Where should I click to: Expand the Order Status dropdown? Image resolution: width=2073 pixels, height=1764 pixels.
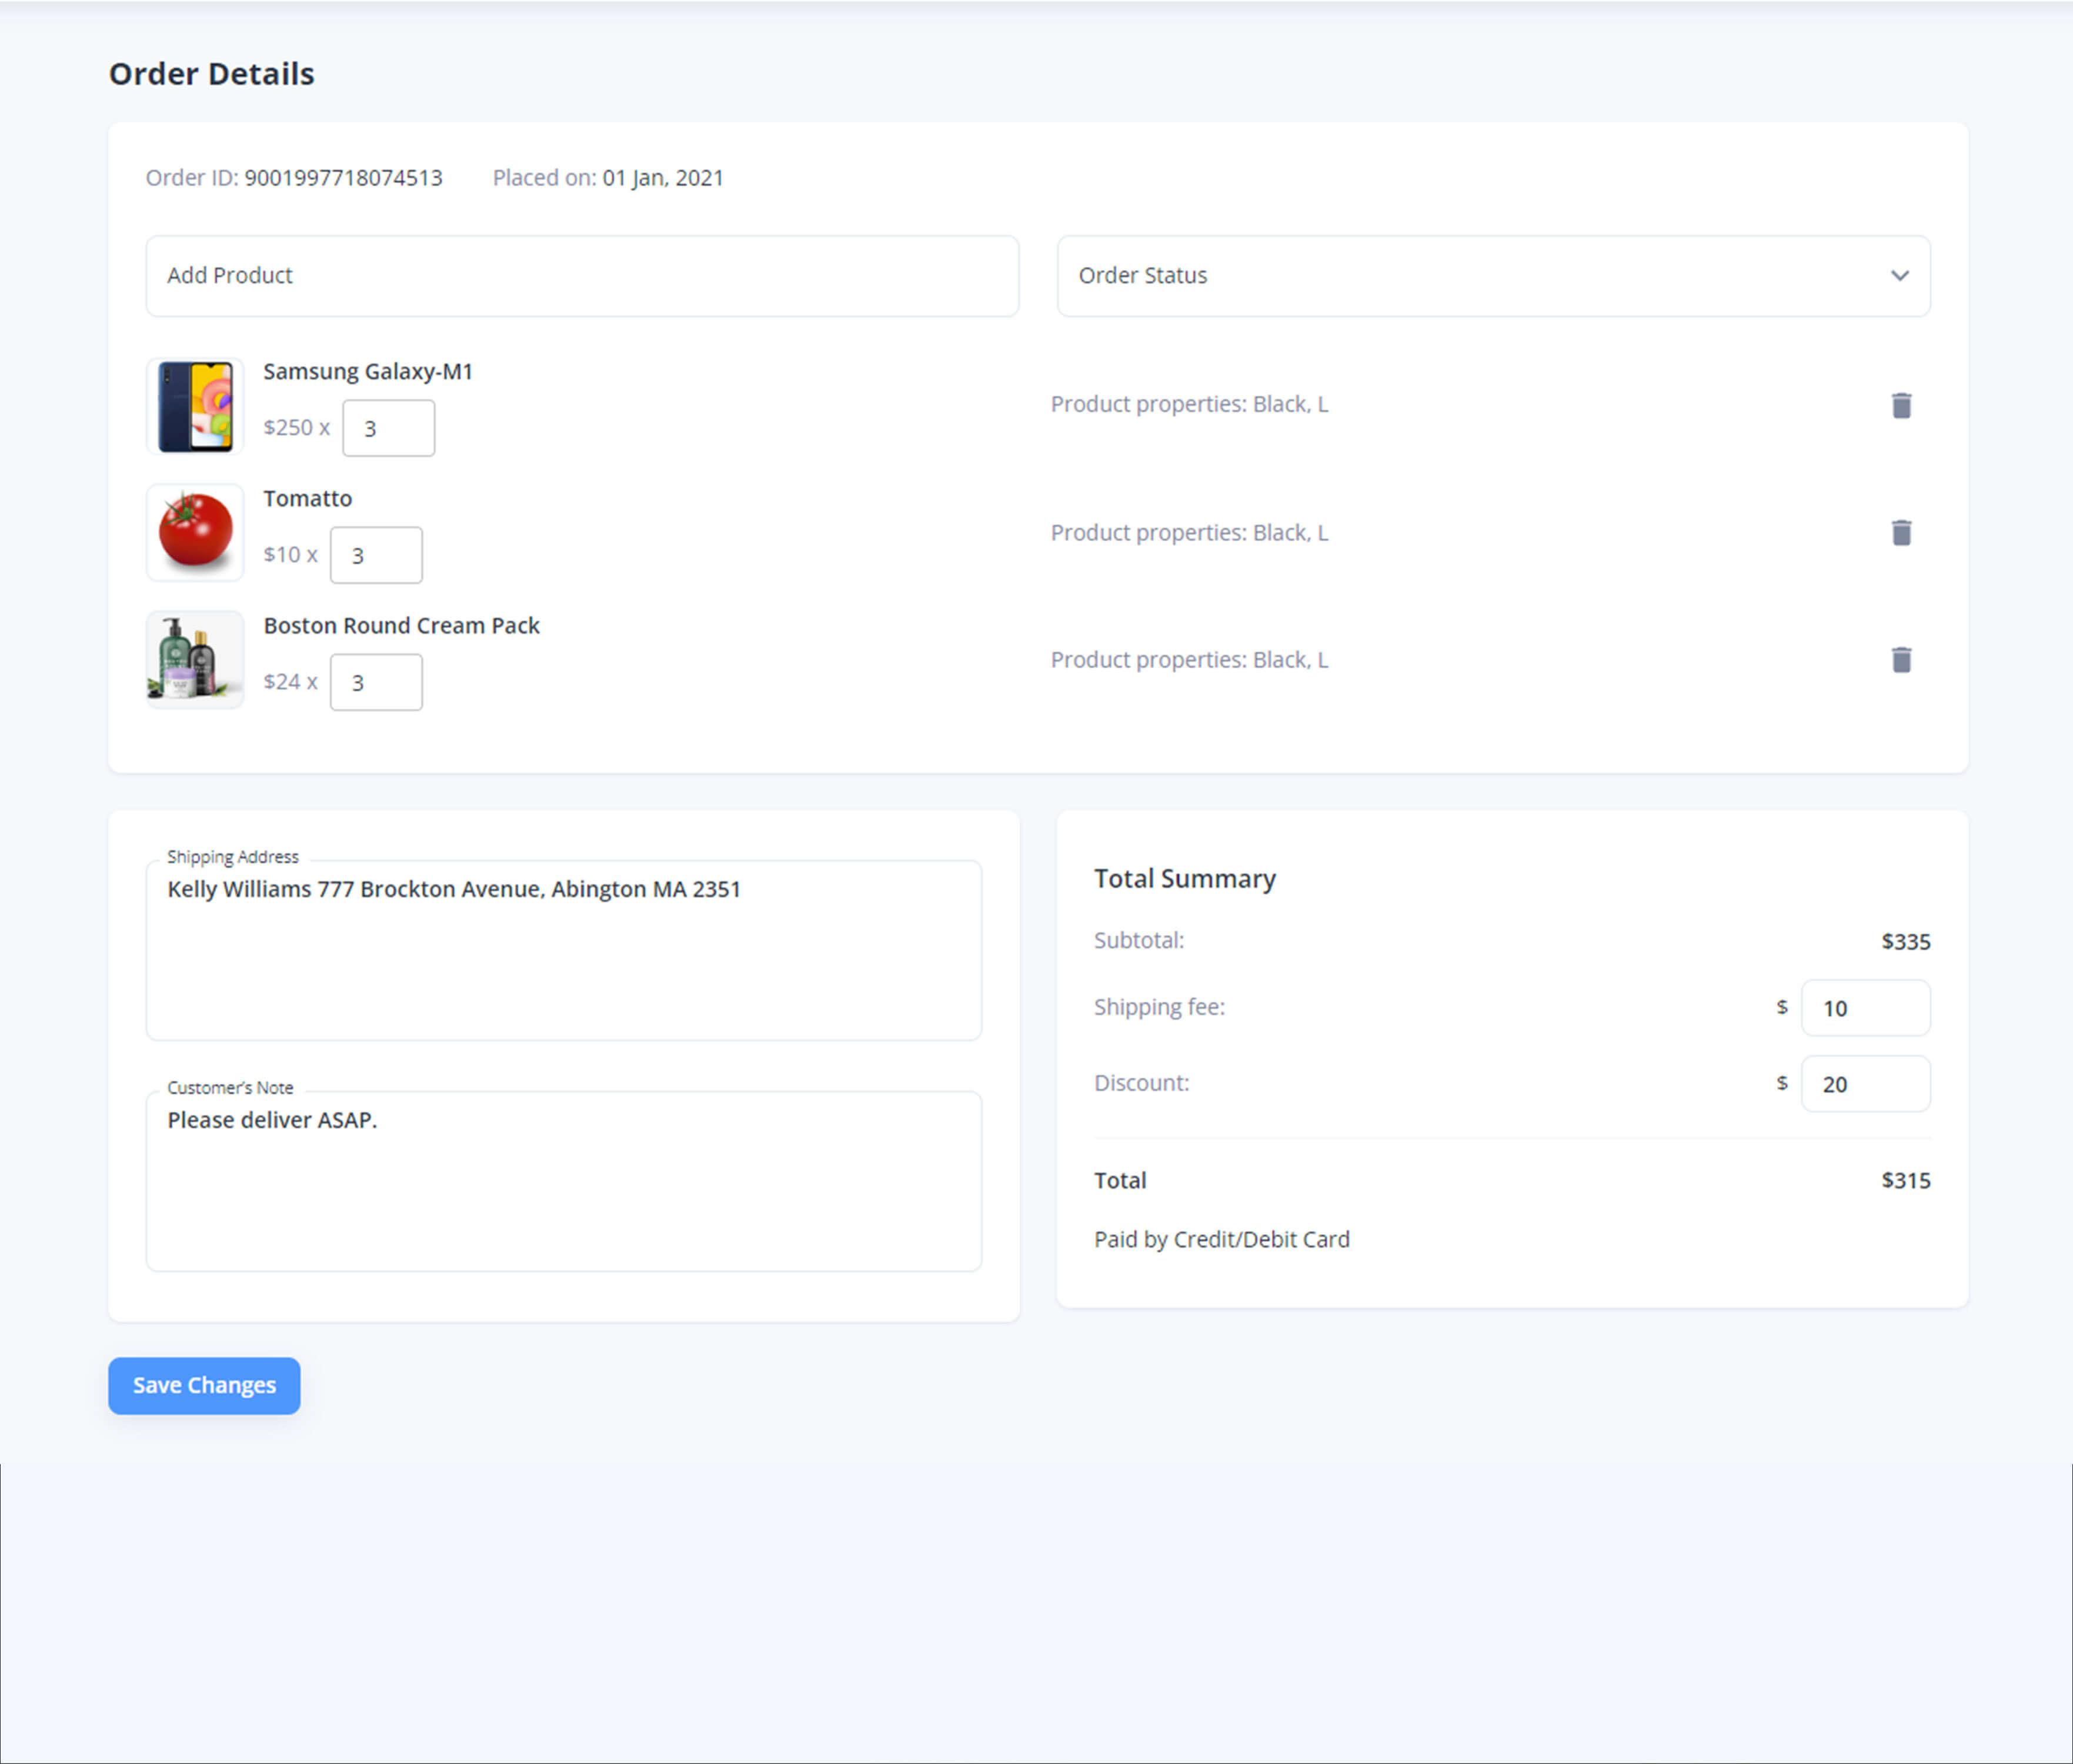tap(1492, 276)
